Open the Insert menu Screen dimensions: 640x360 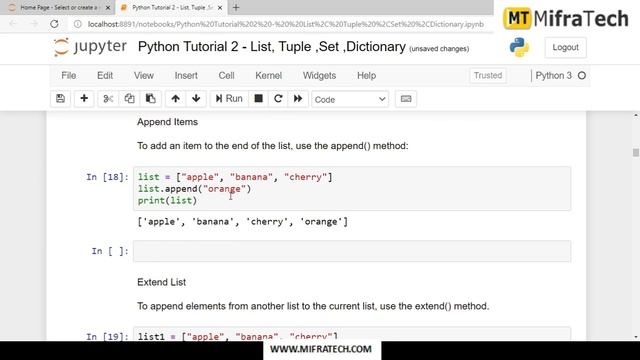pyautogui.click(x=186, y=76)
